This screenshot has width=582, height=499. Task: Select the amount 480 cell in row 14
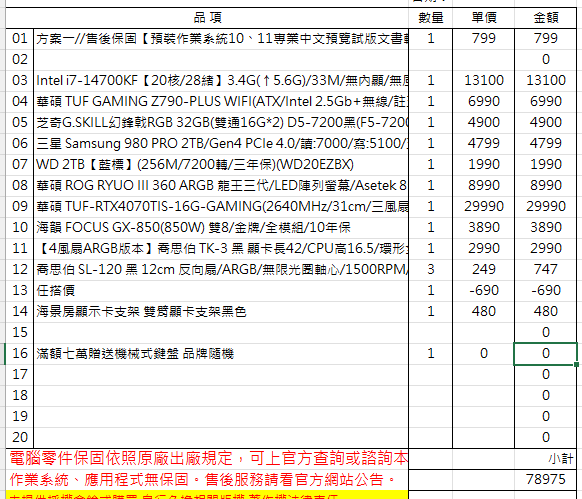click(x=546, y=311)
